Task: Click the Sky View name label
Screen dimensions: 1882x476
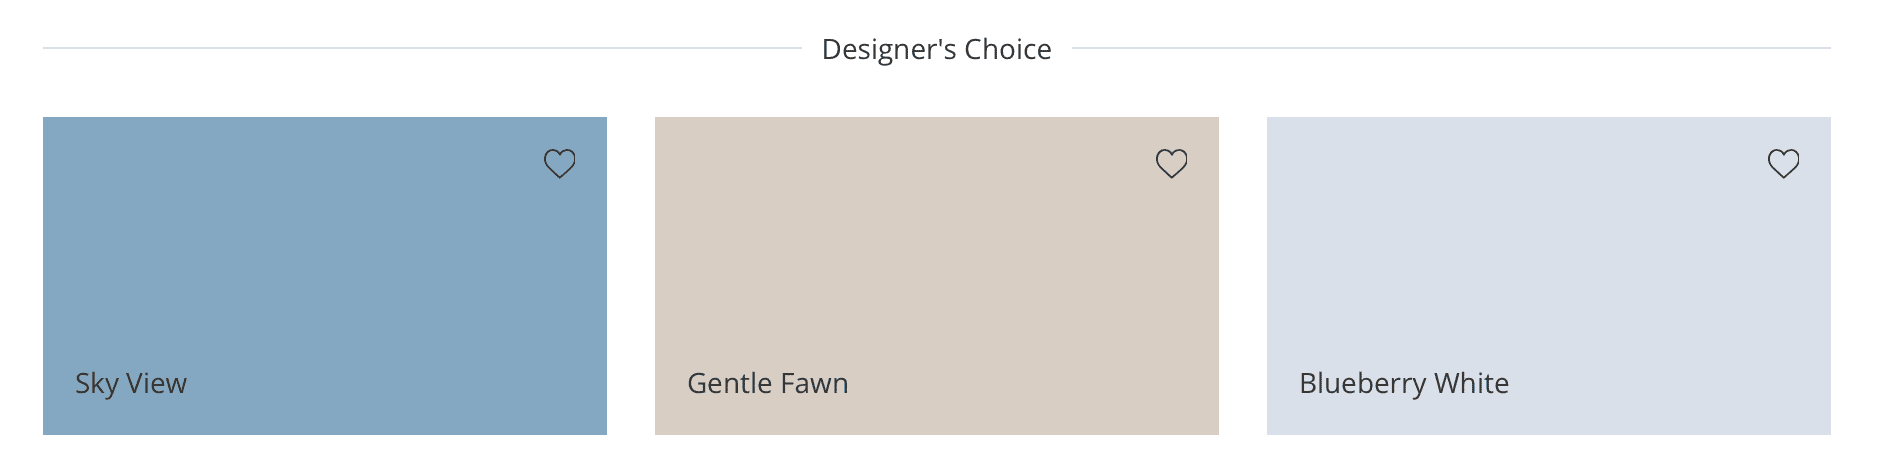Action: [131, 383]
